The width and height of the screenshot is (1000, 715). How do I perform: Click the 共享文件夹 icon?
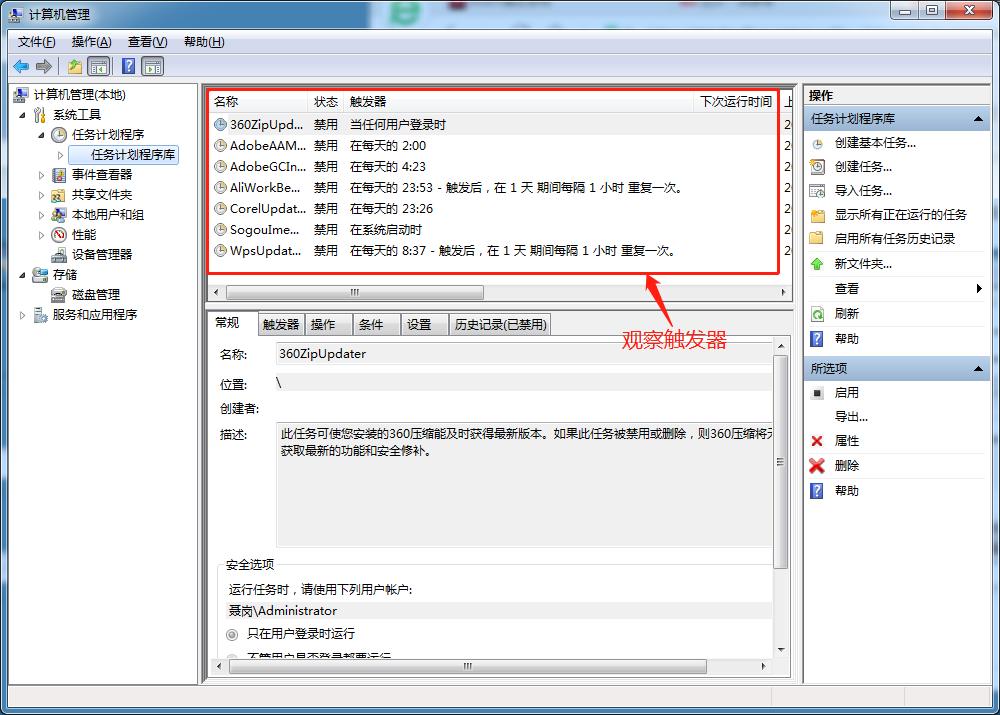pyautogui.click(x=59, y=195)
